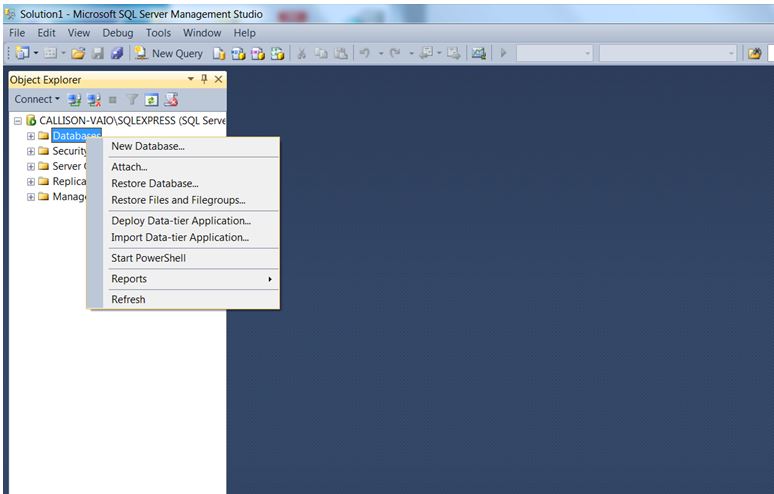The width and height of the screenshot is (774, 494).
Task: Expand the Server Objects folder
Action: pos(31,166)
